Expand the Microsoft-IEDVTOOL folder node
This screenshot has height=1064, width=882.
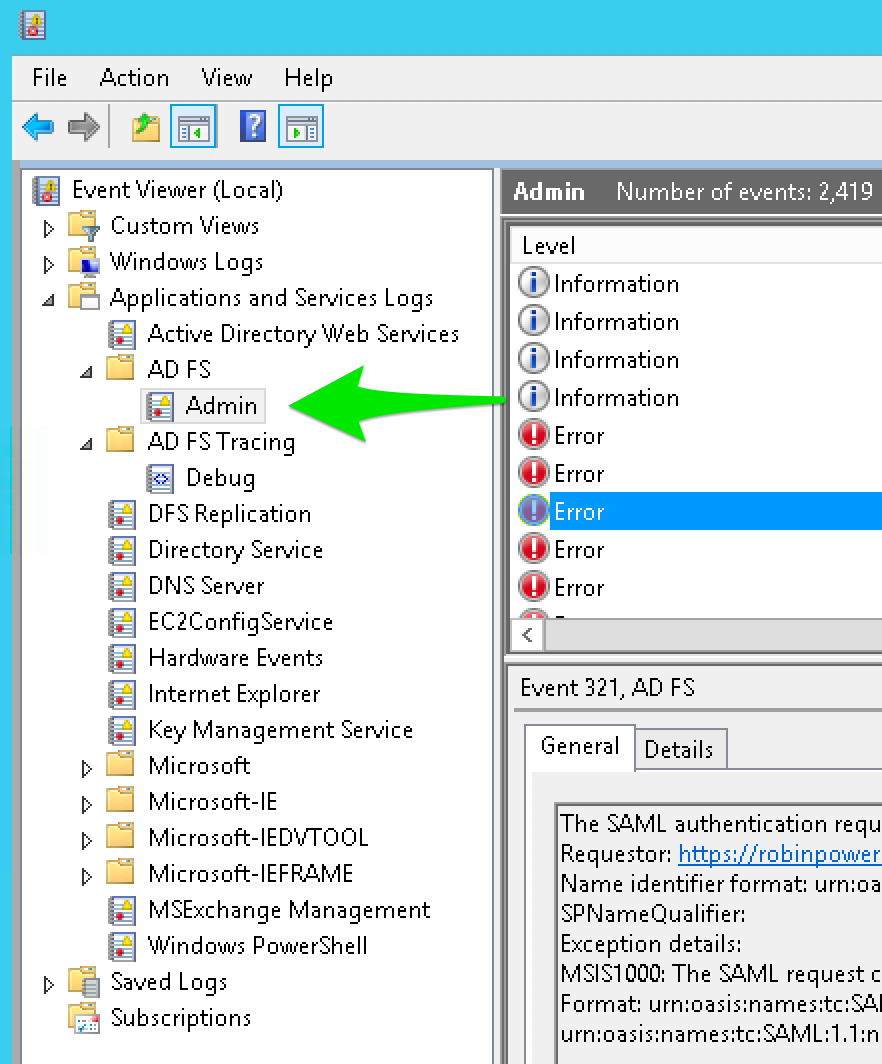click(x=86, y=840)
